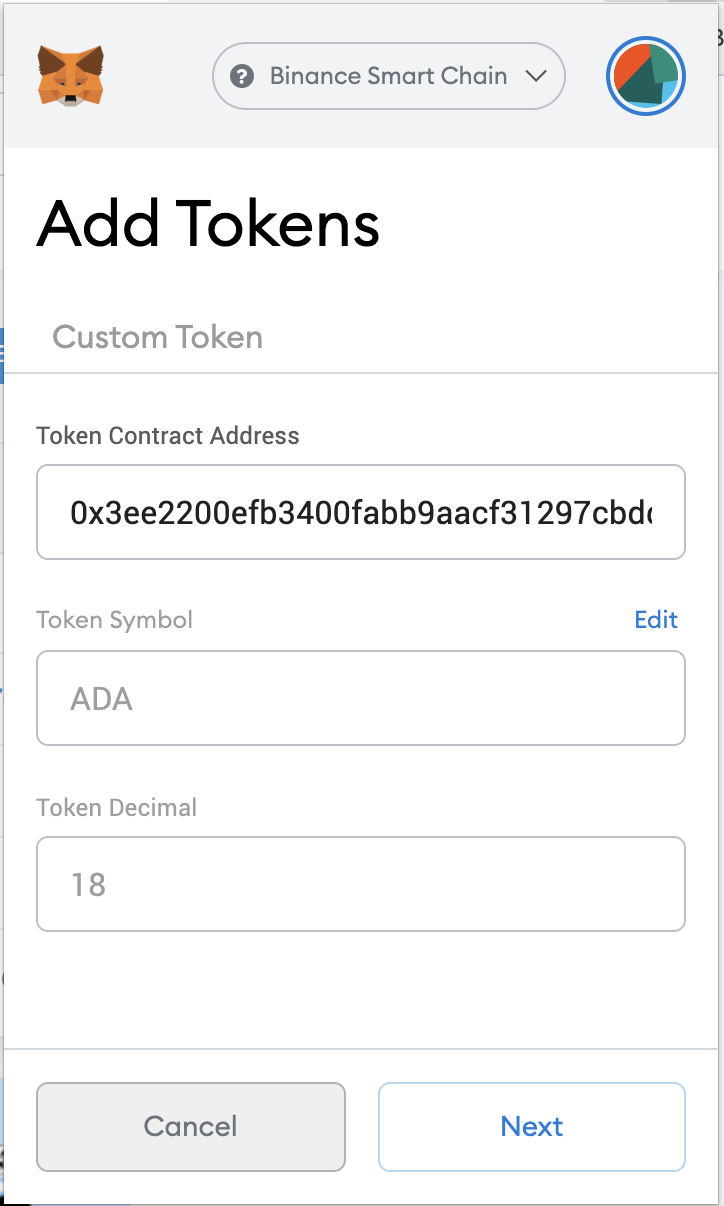The width and height of the screenshot is (724, 1206).
Task: Focus the Token Contract Address field
Action: pyautogui.click(x=360, y=512)
